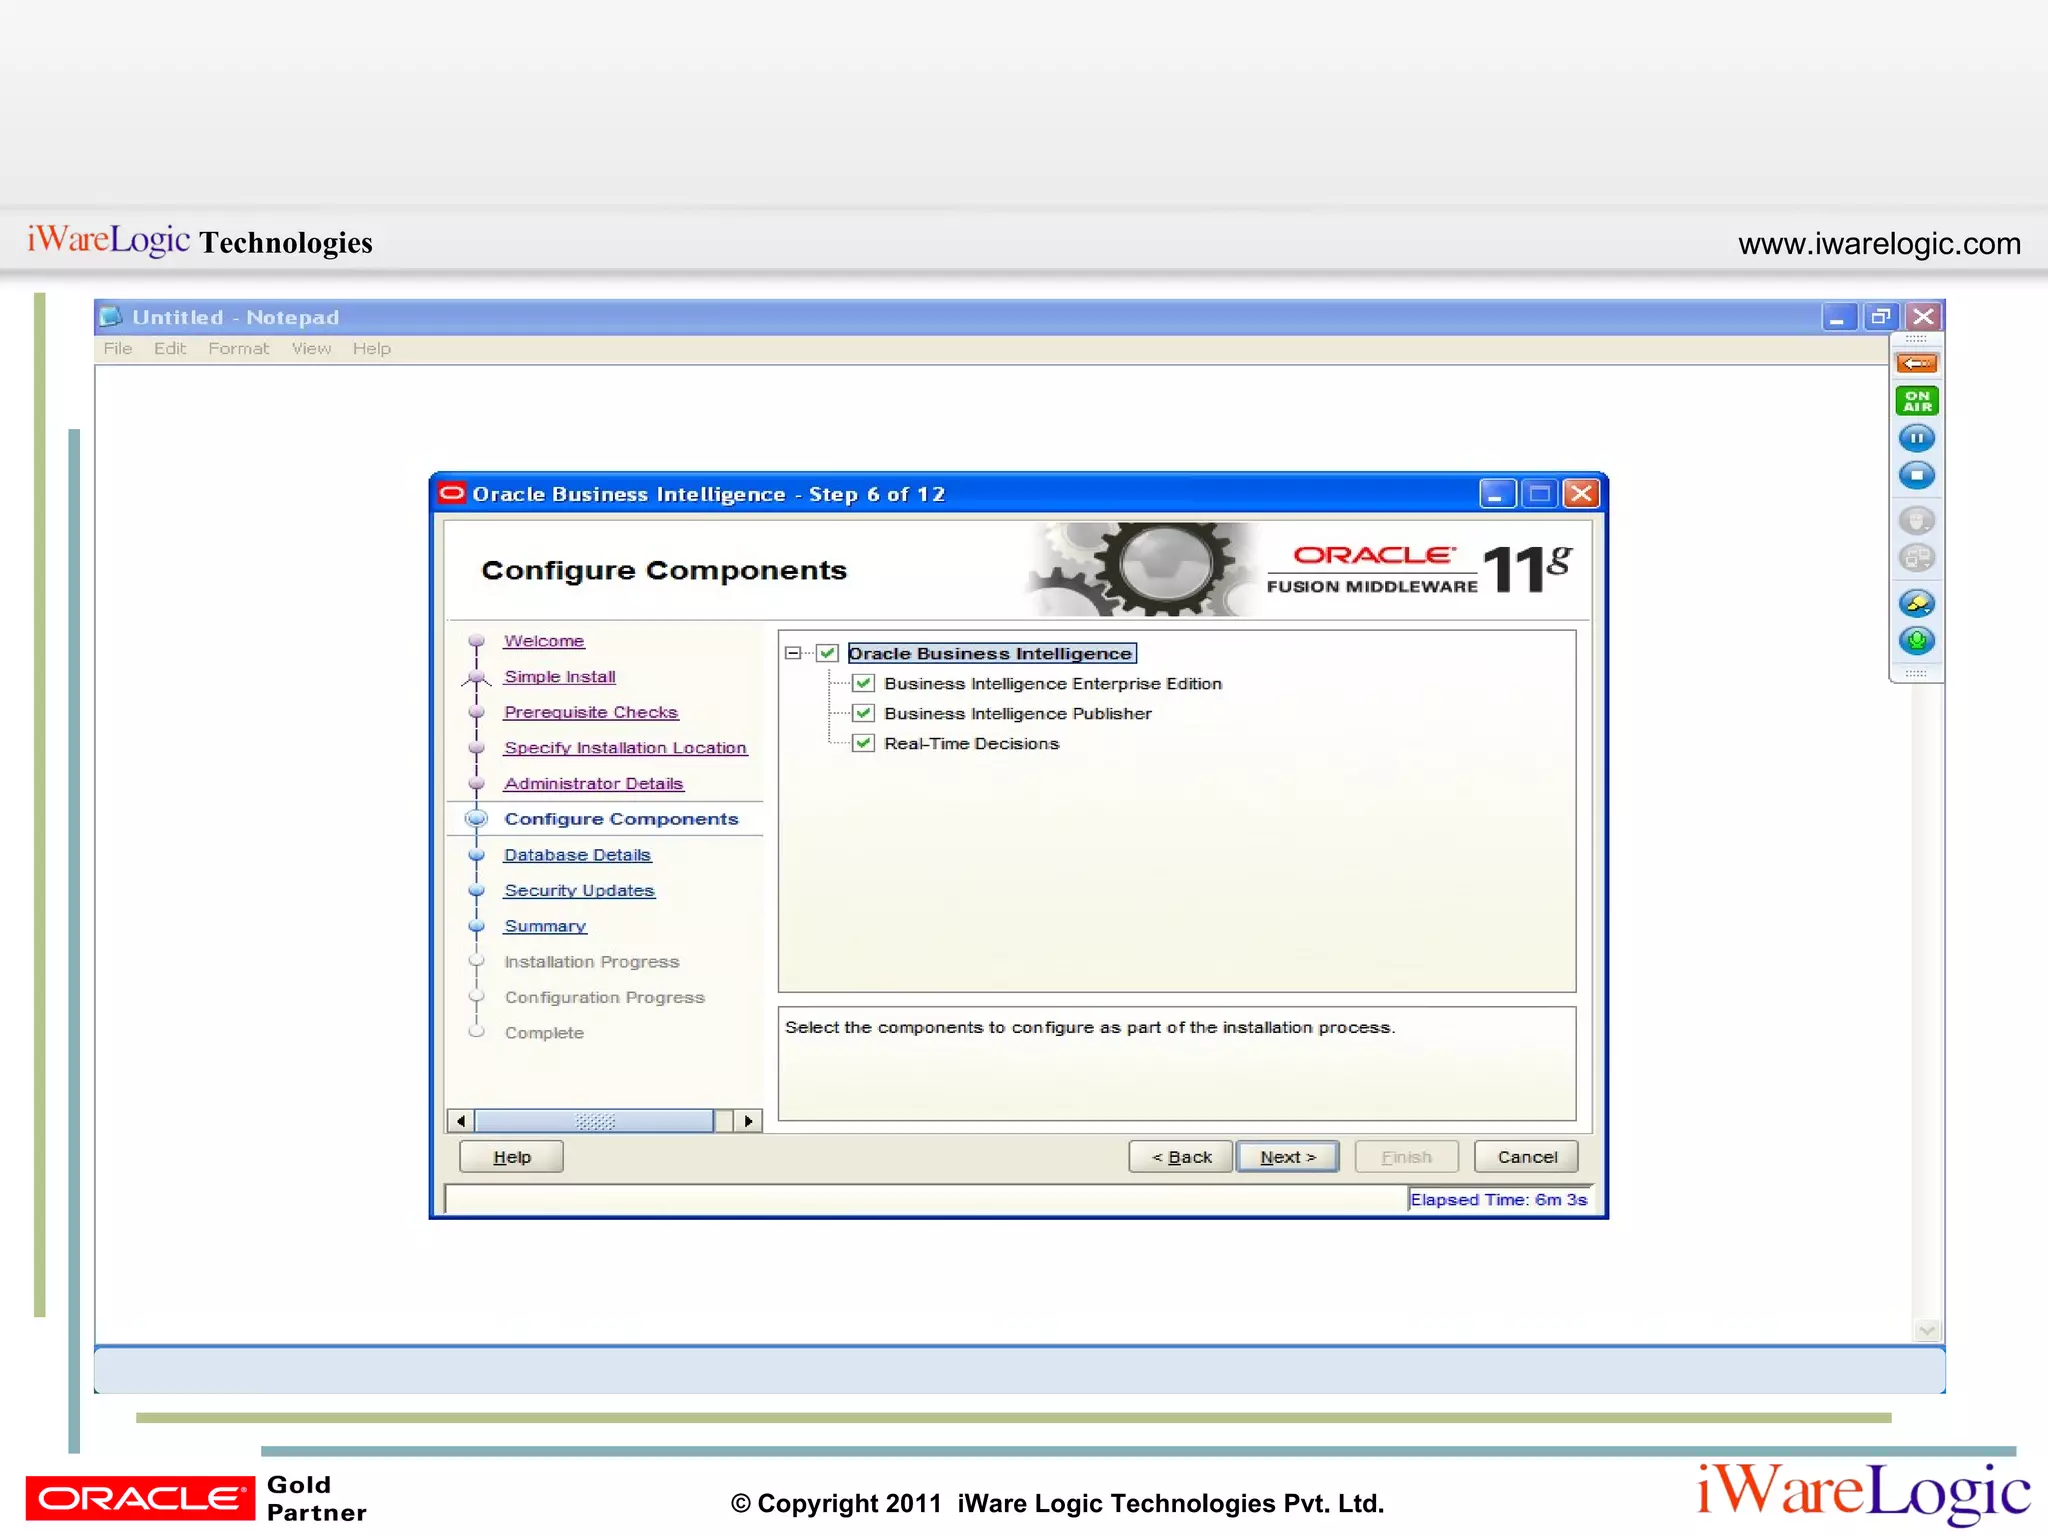This screenshot has height=1536, width=2048.
Task: Toggle Business Intelligence Publisher checkbox
Action: pyautogui.click(x=864, y=714)
